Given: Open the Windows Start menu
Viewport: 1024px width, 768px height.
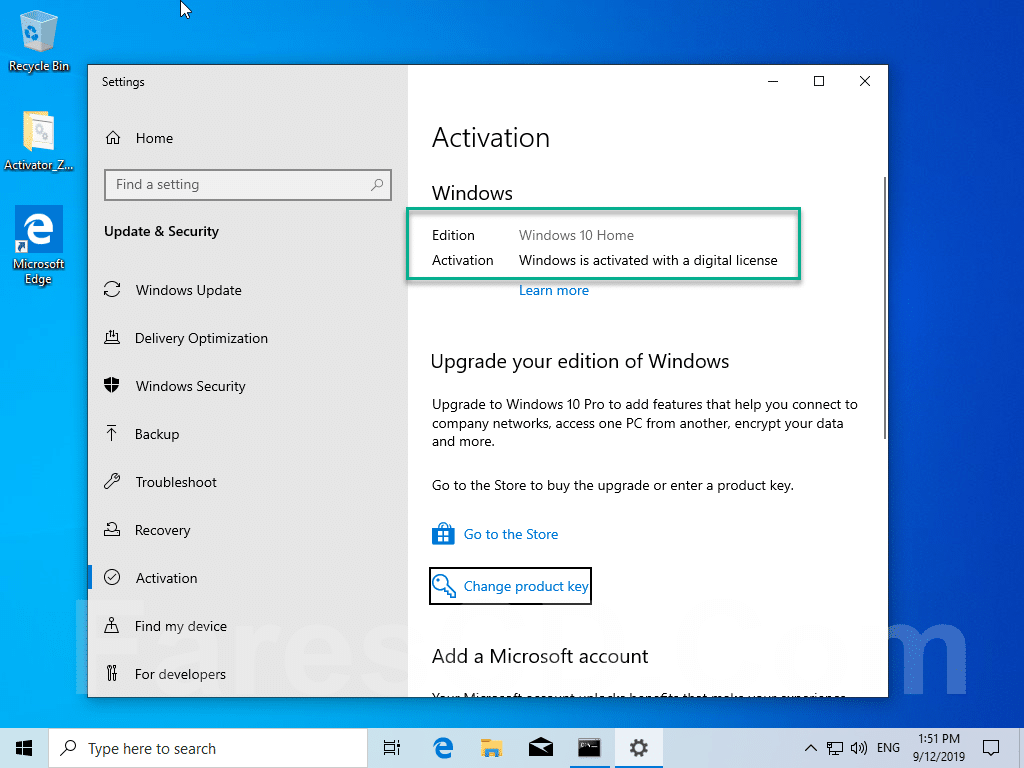Looking at the screenshot, I should tap(24, 748).
